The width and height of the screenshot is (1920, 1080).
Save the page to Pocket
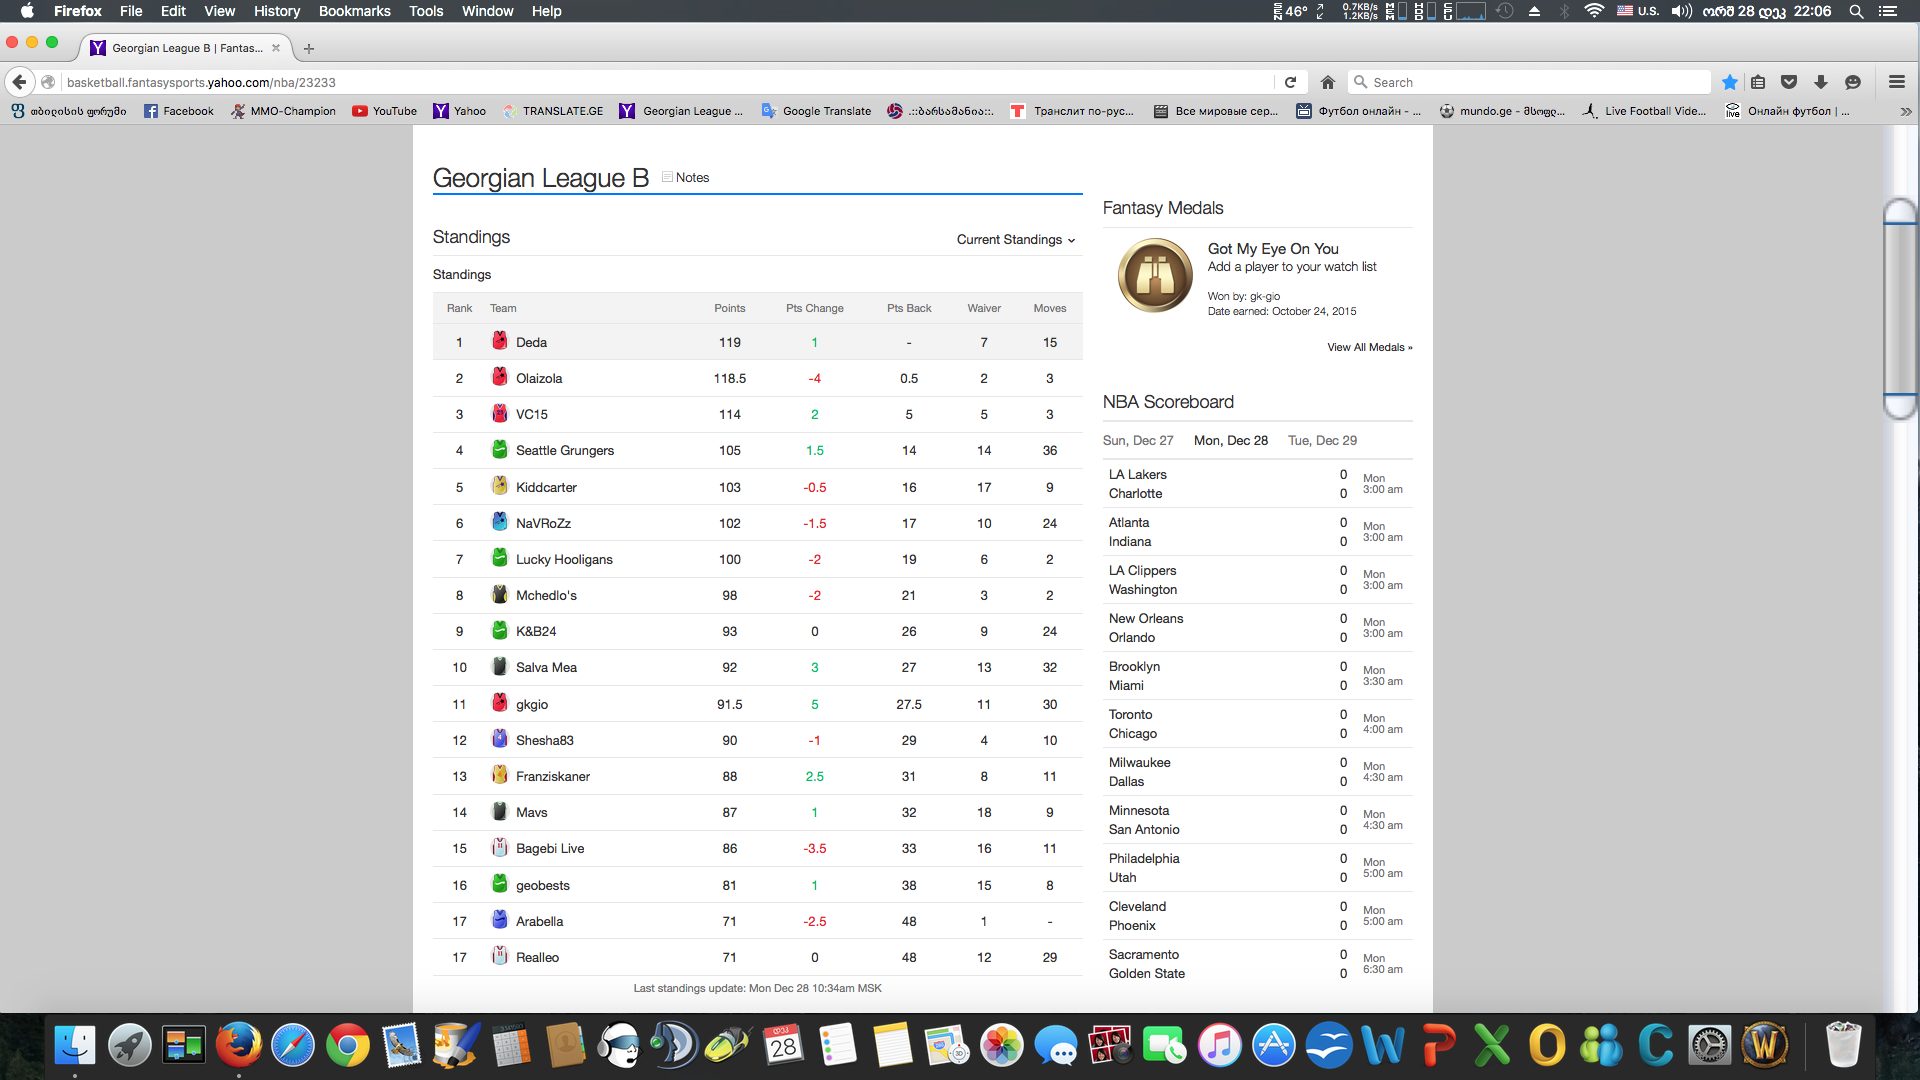click(1789, 82)
